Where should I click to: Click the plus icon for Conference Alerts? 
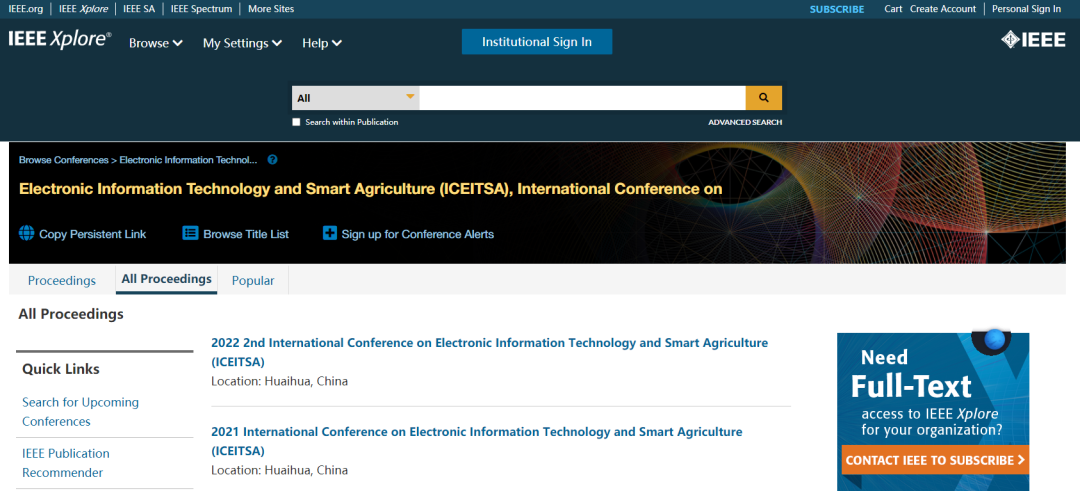tap(330, 233)
